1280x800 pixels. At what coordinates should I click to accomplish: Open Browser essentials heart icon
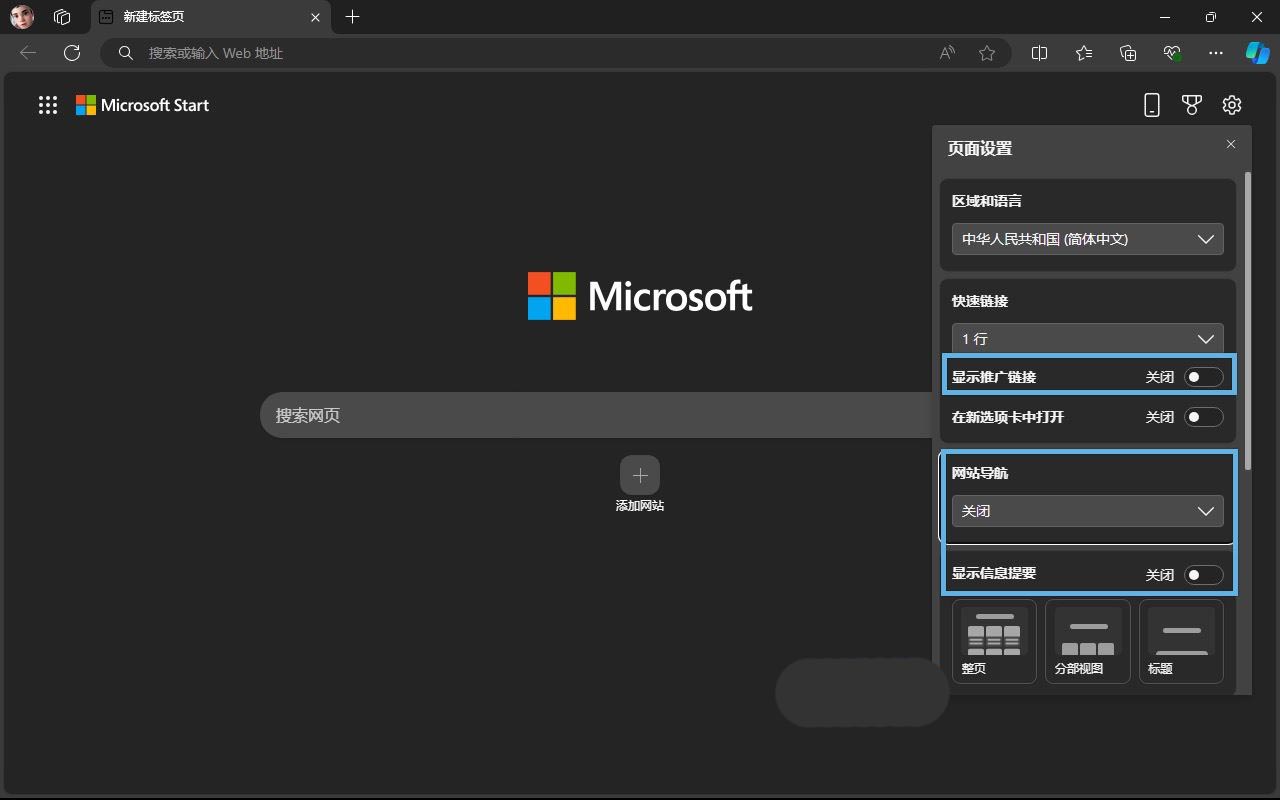pos(1172,53)
